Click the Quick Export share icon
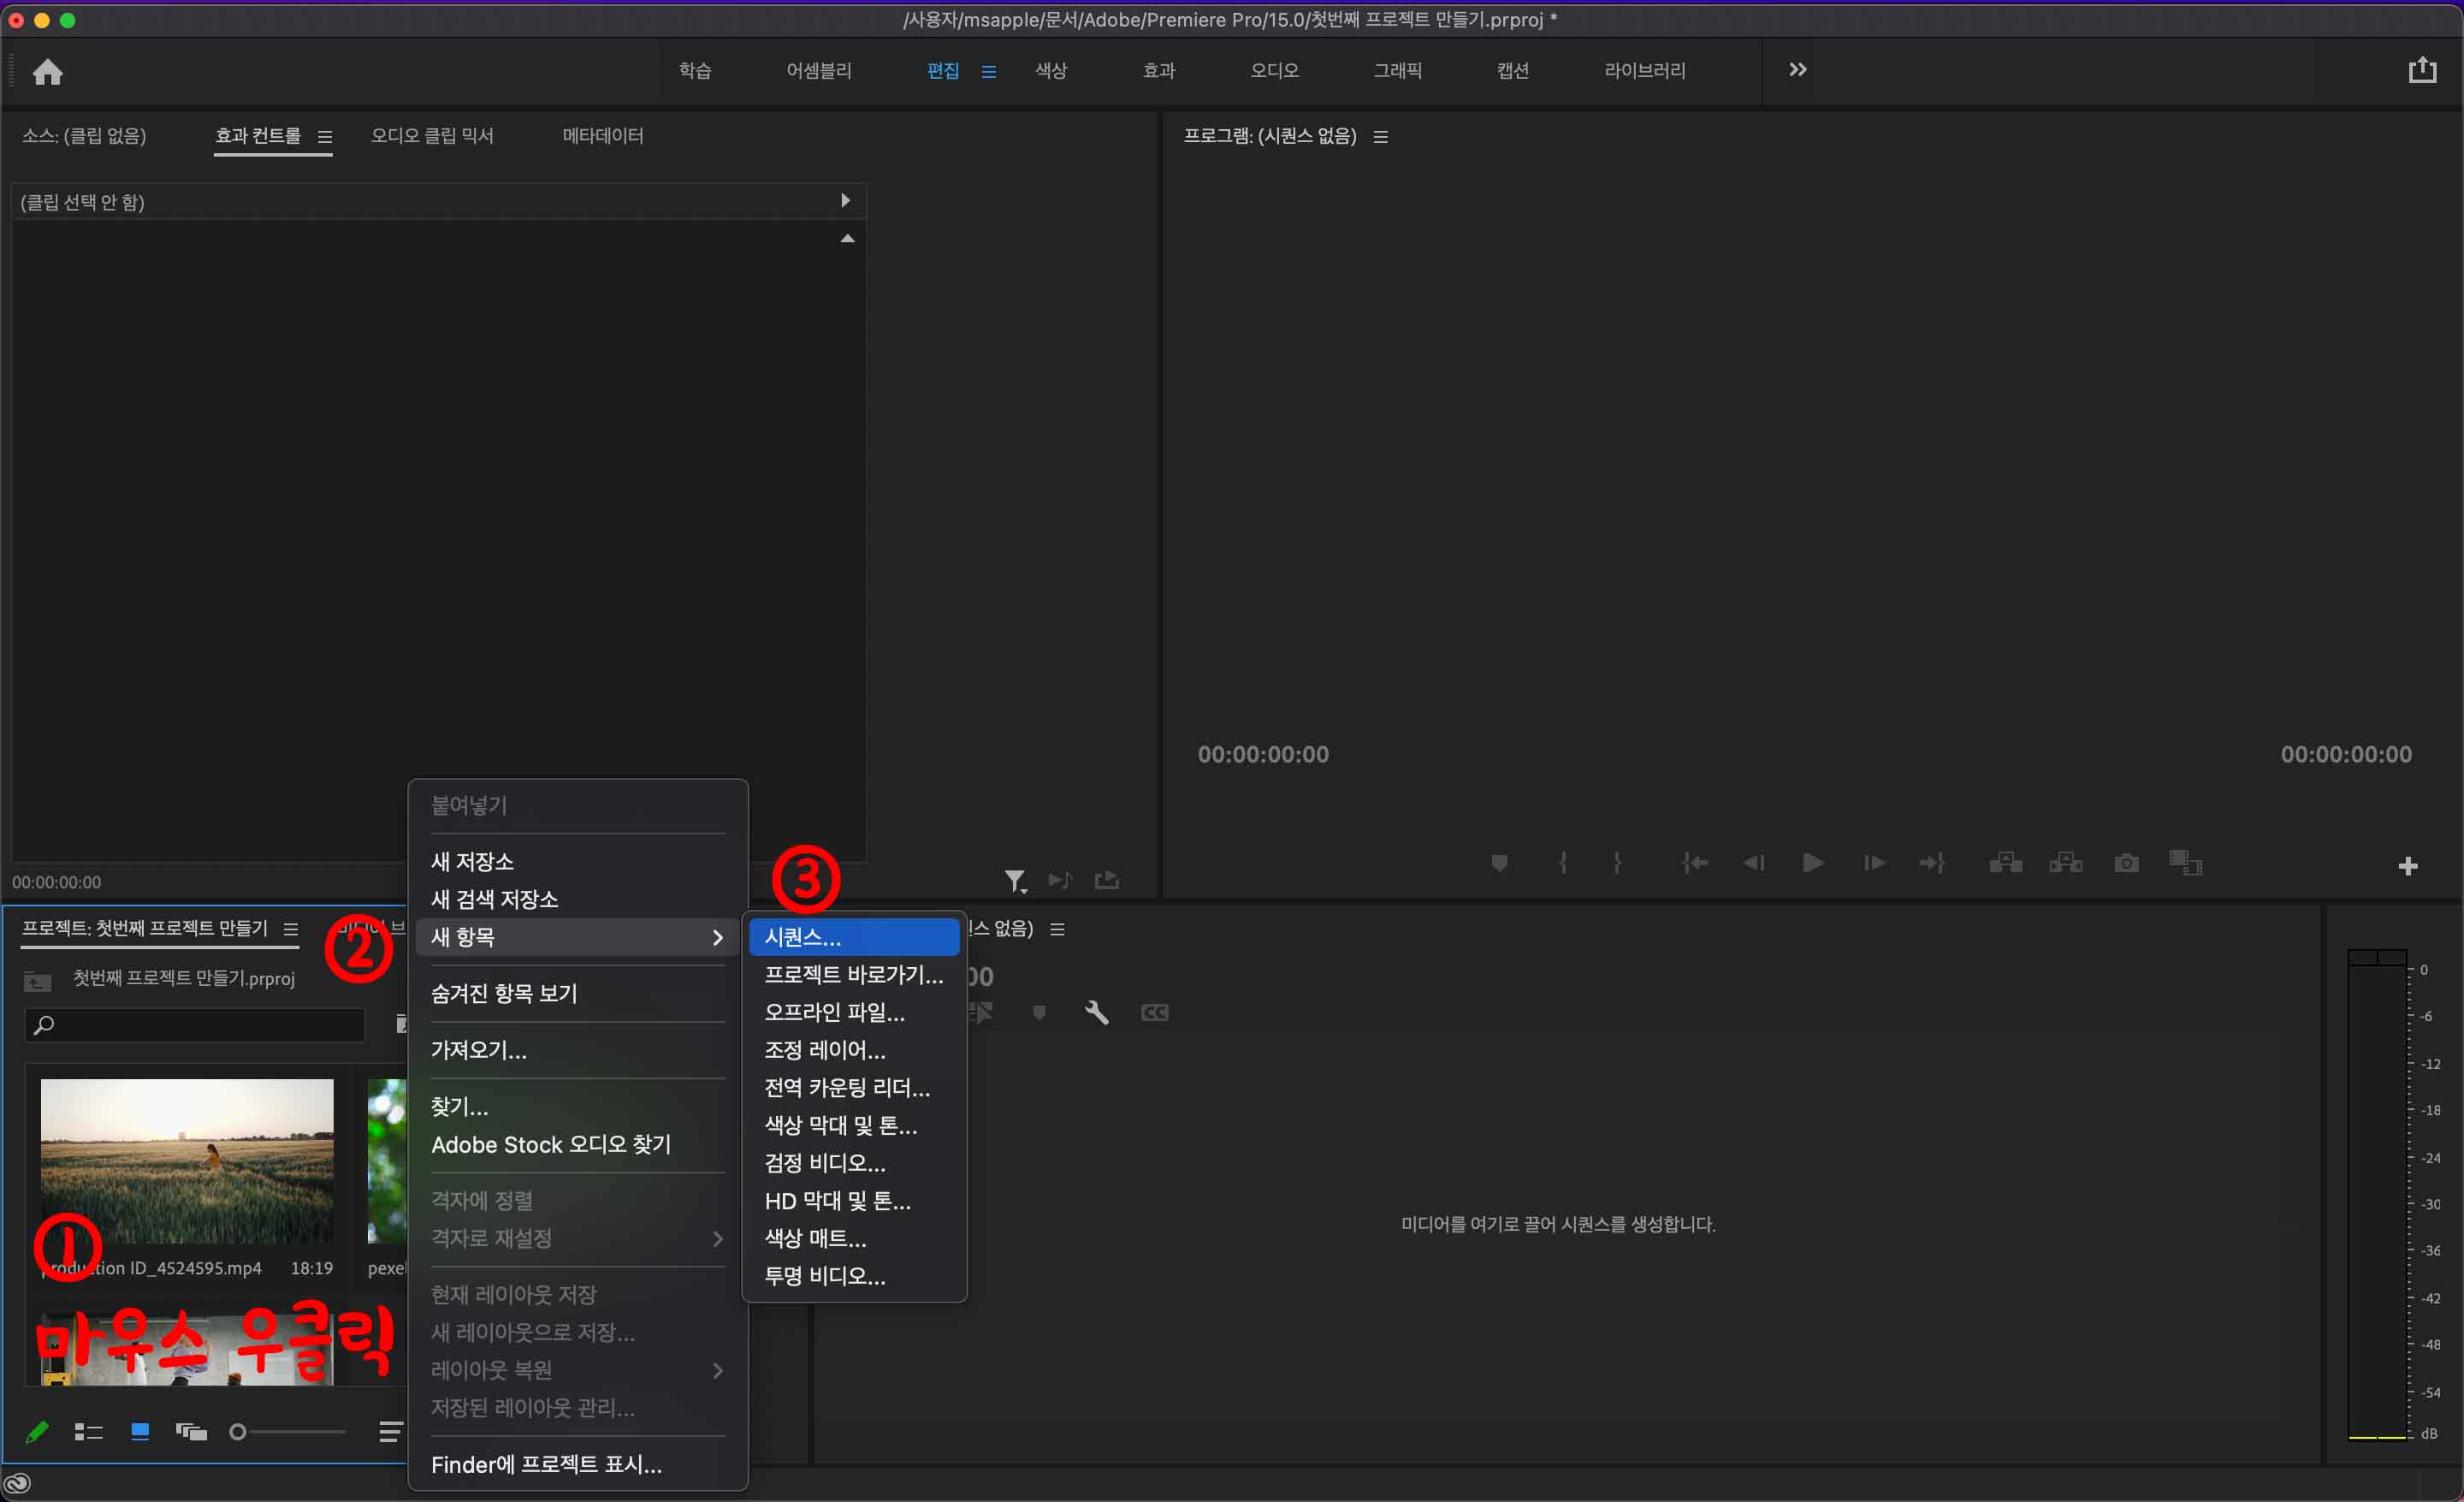Image resolution: width=2464 pixels, height=1502 pixels. point(2421,70)
